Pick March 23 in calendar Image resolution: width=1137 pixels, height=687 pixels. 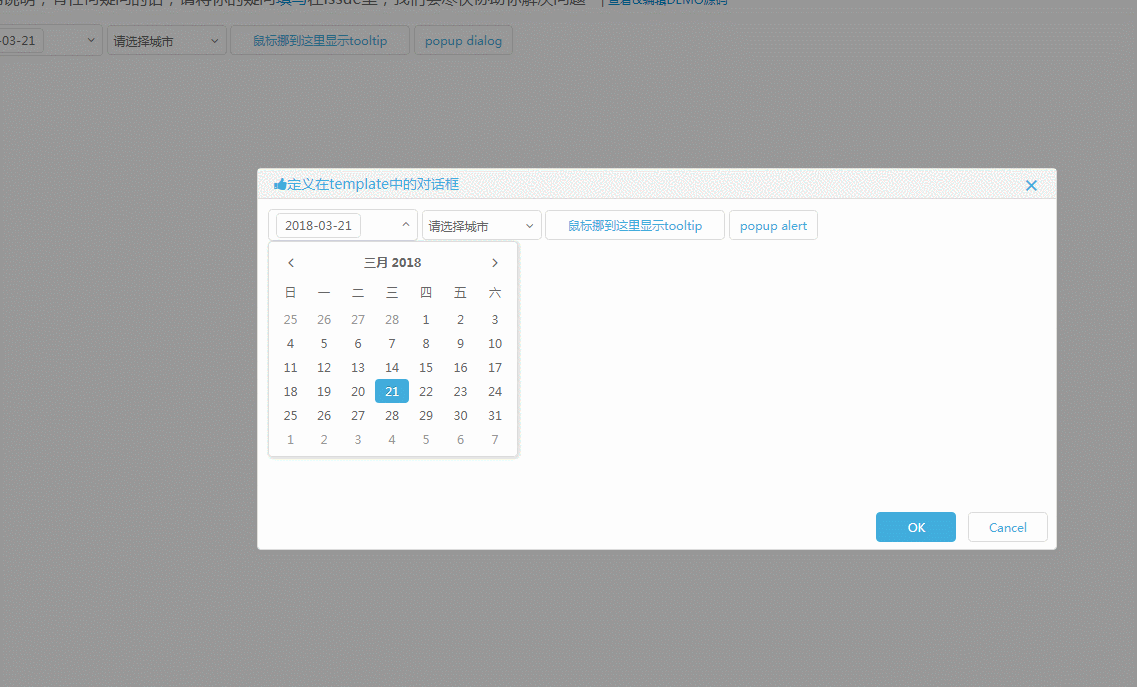coord(460,392)
